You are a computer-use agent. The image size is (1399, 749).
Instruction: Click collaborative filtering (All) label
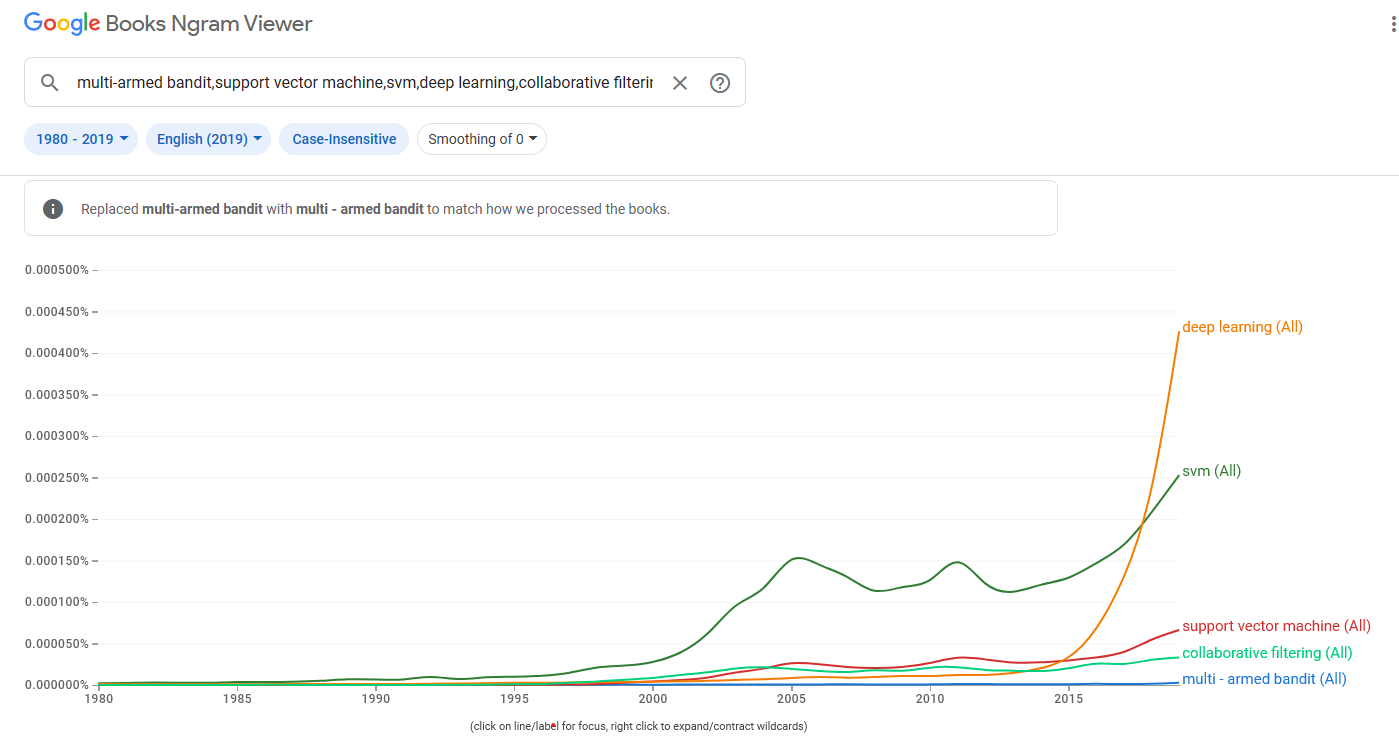click(1267, 653)
